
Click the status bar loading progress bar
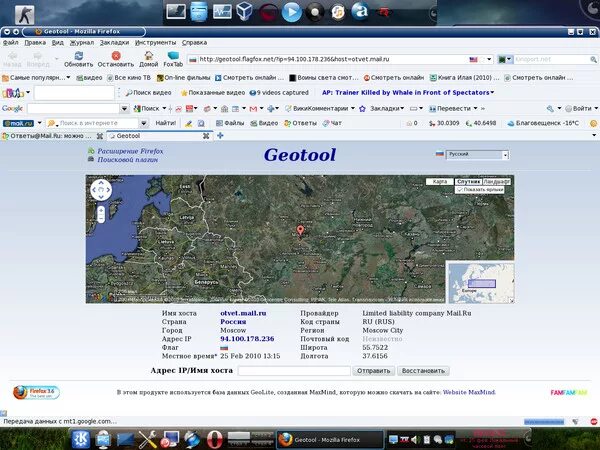544,422
